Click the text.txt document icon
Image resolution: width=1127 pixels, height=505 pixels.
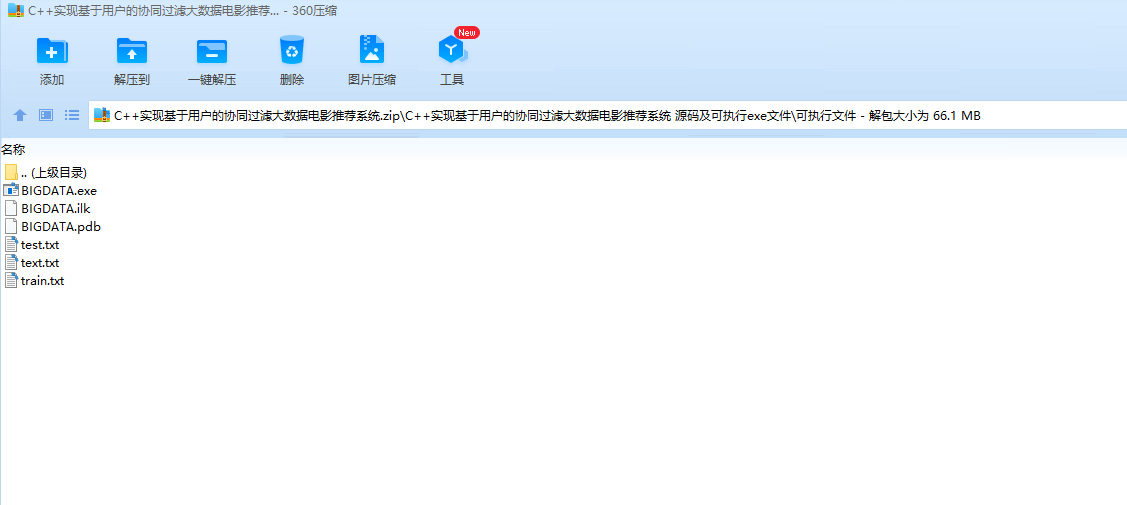pos(11,262)
